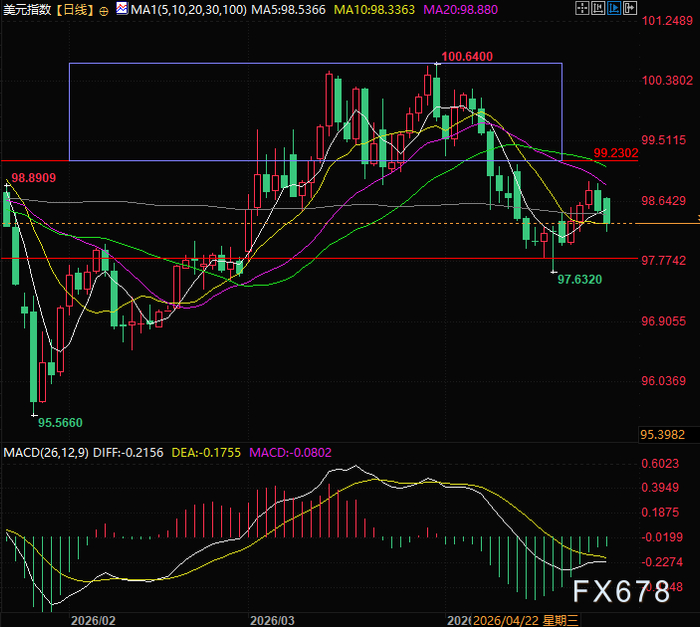The image size is (700, 627).
Task: Click the MACD:-0.0802 value
Action: 290,452
